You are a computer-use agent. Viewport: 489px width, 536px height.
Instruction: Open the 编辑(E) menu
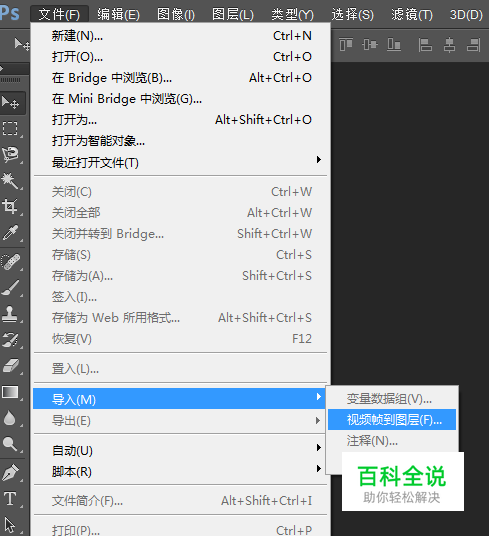pyautogui.click(x=118, y=14)
